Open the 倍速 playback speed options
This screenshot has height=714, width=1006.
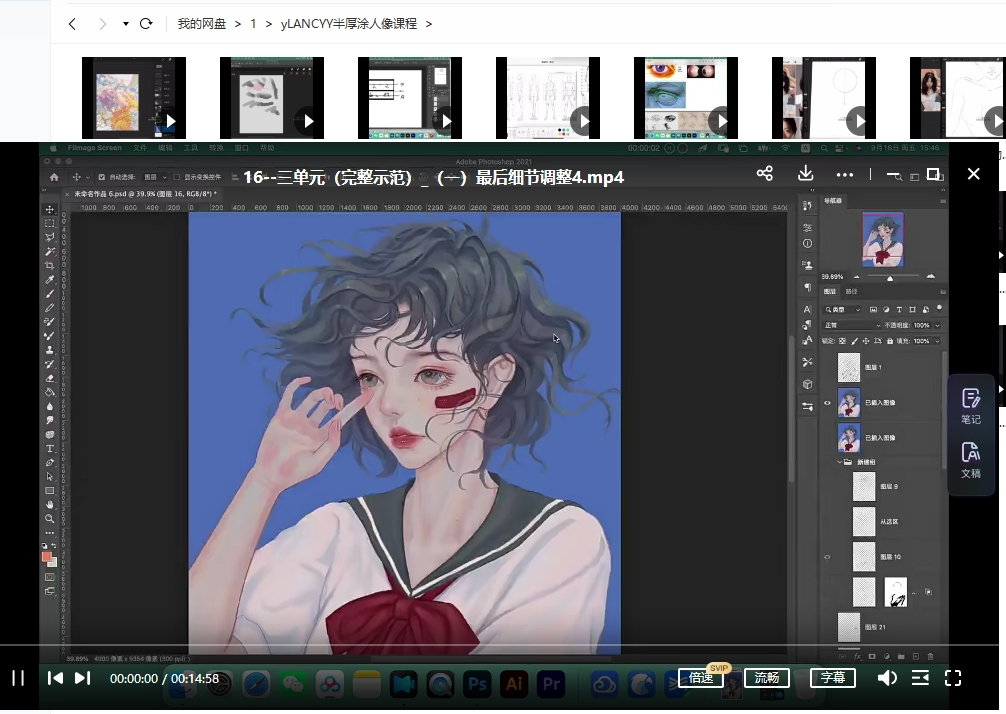click(701, 678)
